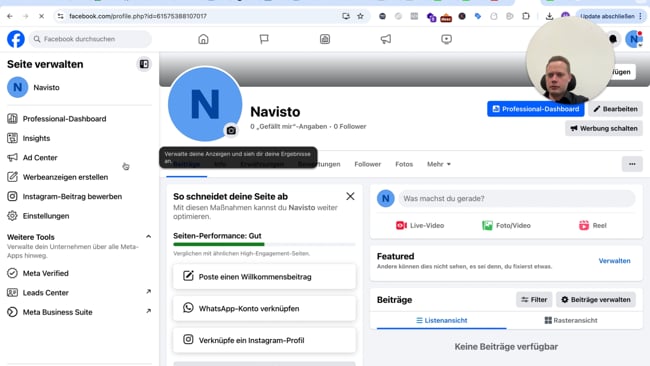Screen dimensions: 650x366
Task: Open the Ad Center megaphone icon in top bar
Action: point(386,39)
